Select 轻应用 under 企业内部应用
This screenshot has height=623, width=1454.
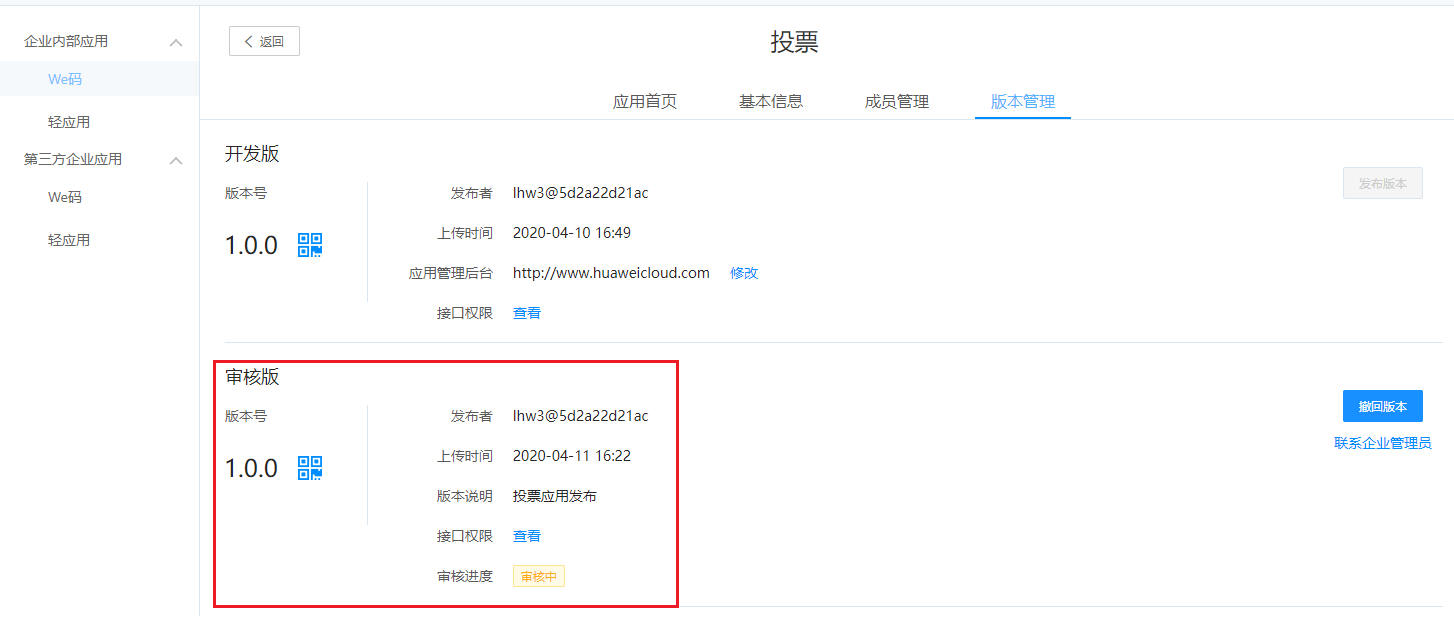pos(69,122)
